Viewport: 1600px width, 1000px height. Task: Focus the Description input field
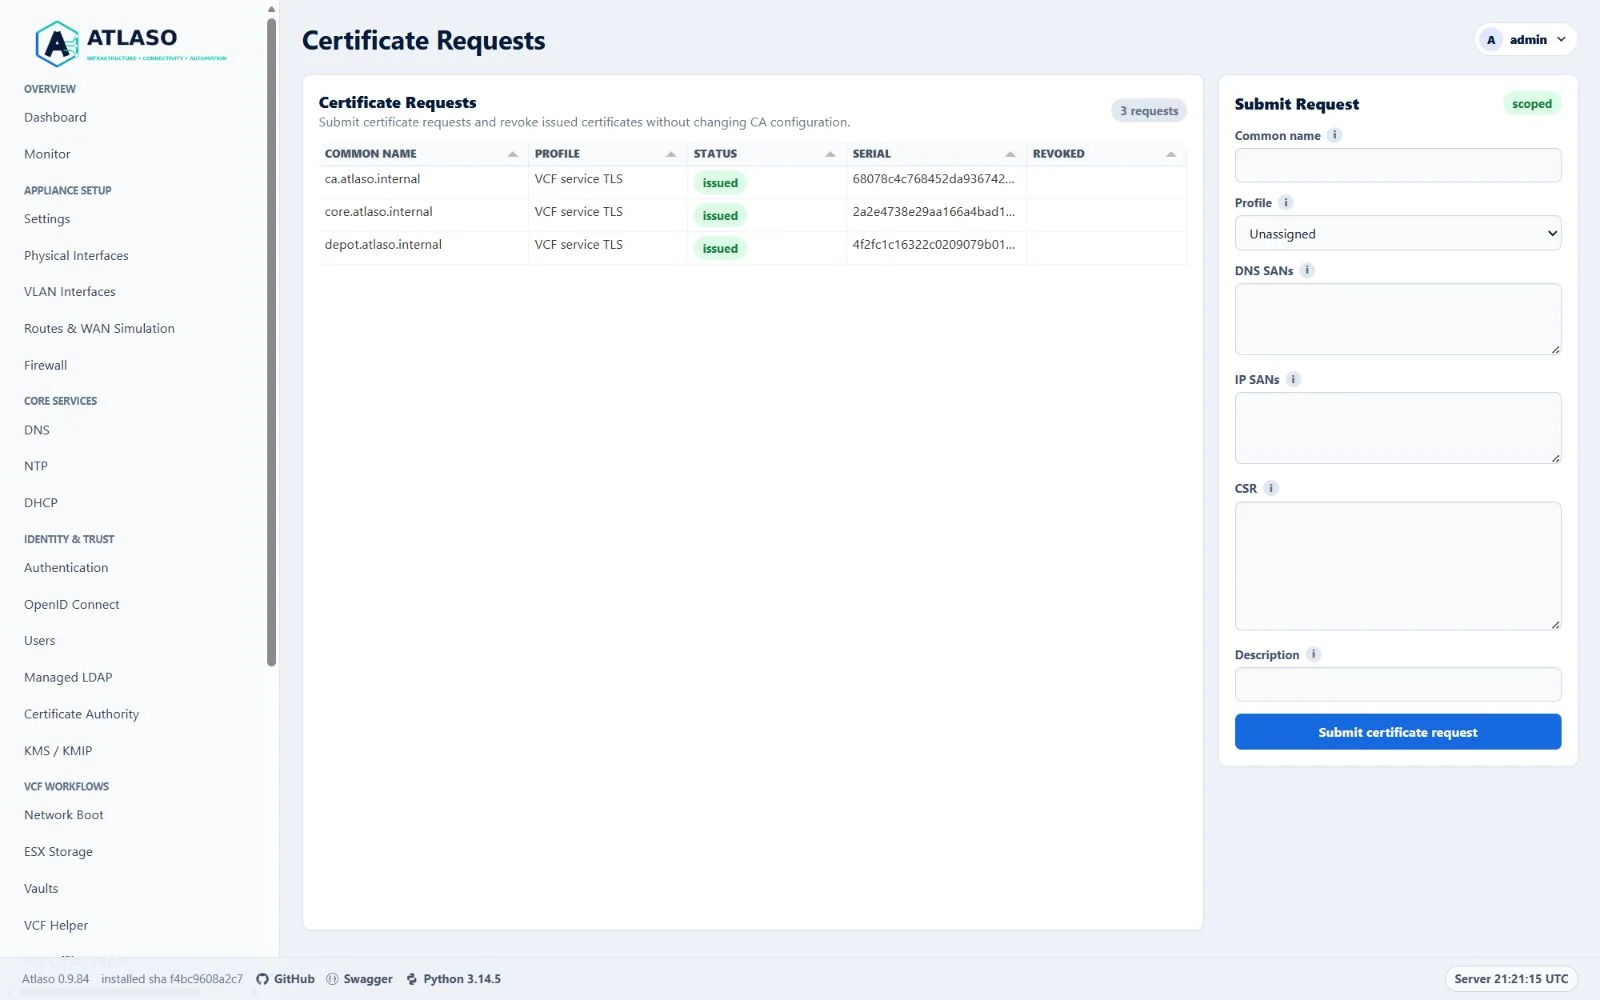pyautogui.click(x=1398, y=684)
